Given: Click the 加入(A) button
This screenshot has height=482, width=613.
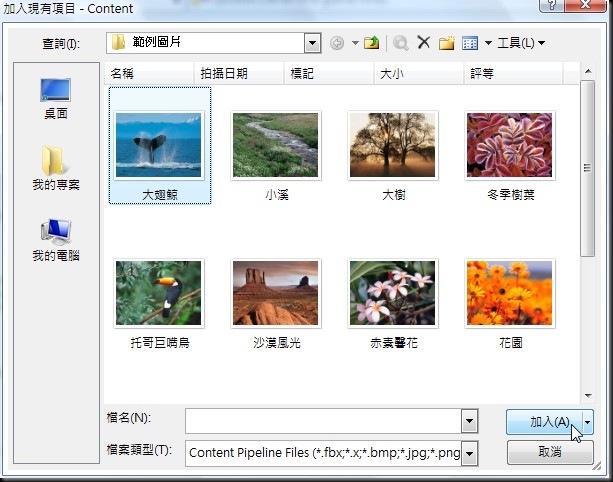Looking at the screenshot, I should tap(545, 422).
